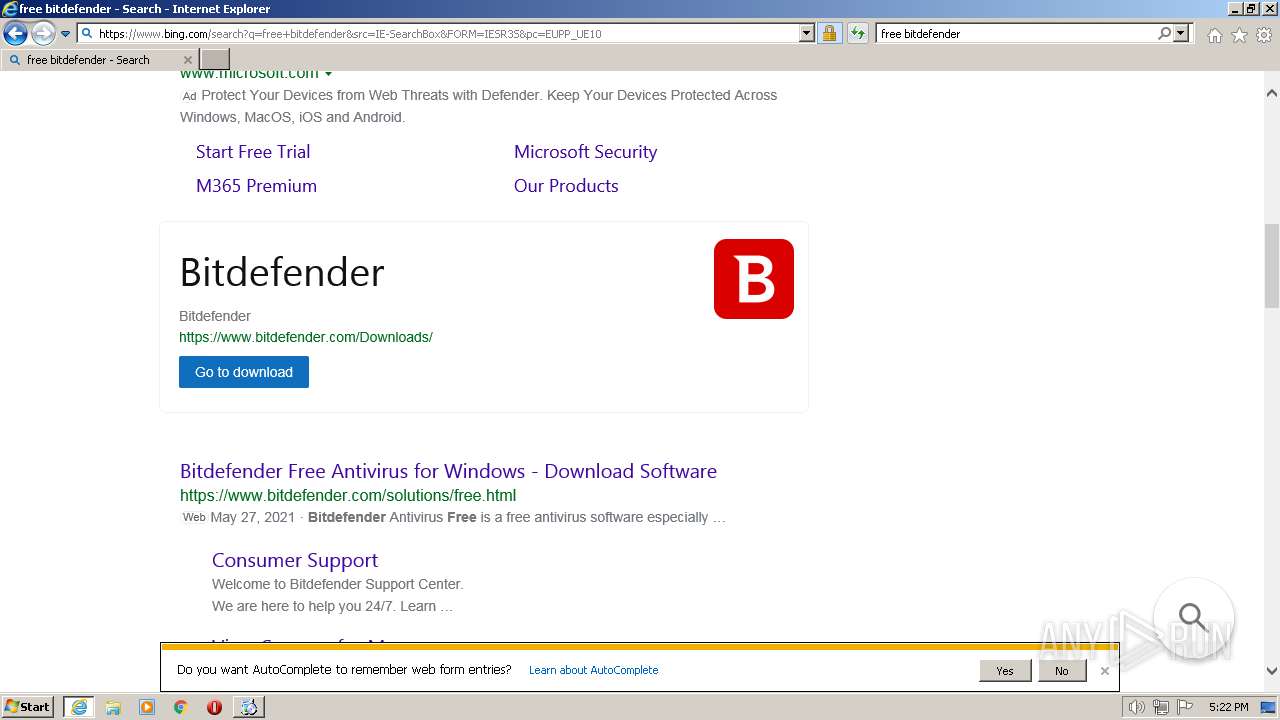Open the Windows Explorer folder taskbar icon

click(x=113, y=707)
